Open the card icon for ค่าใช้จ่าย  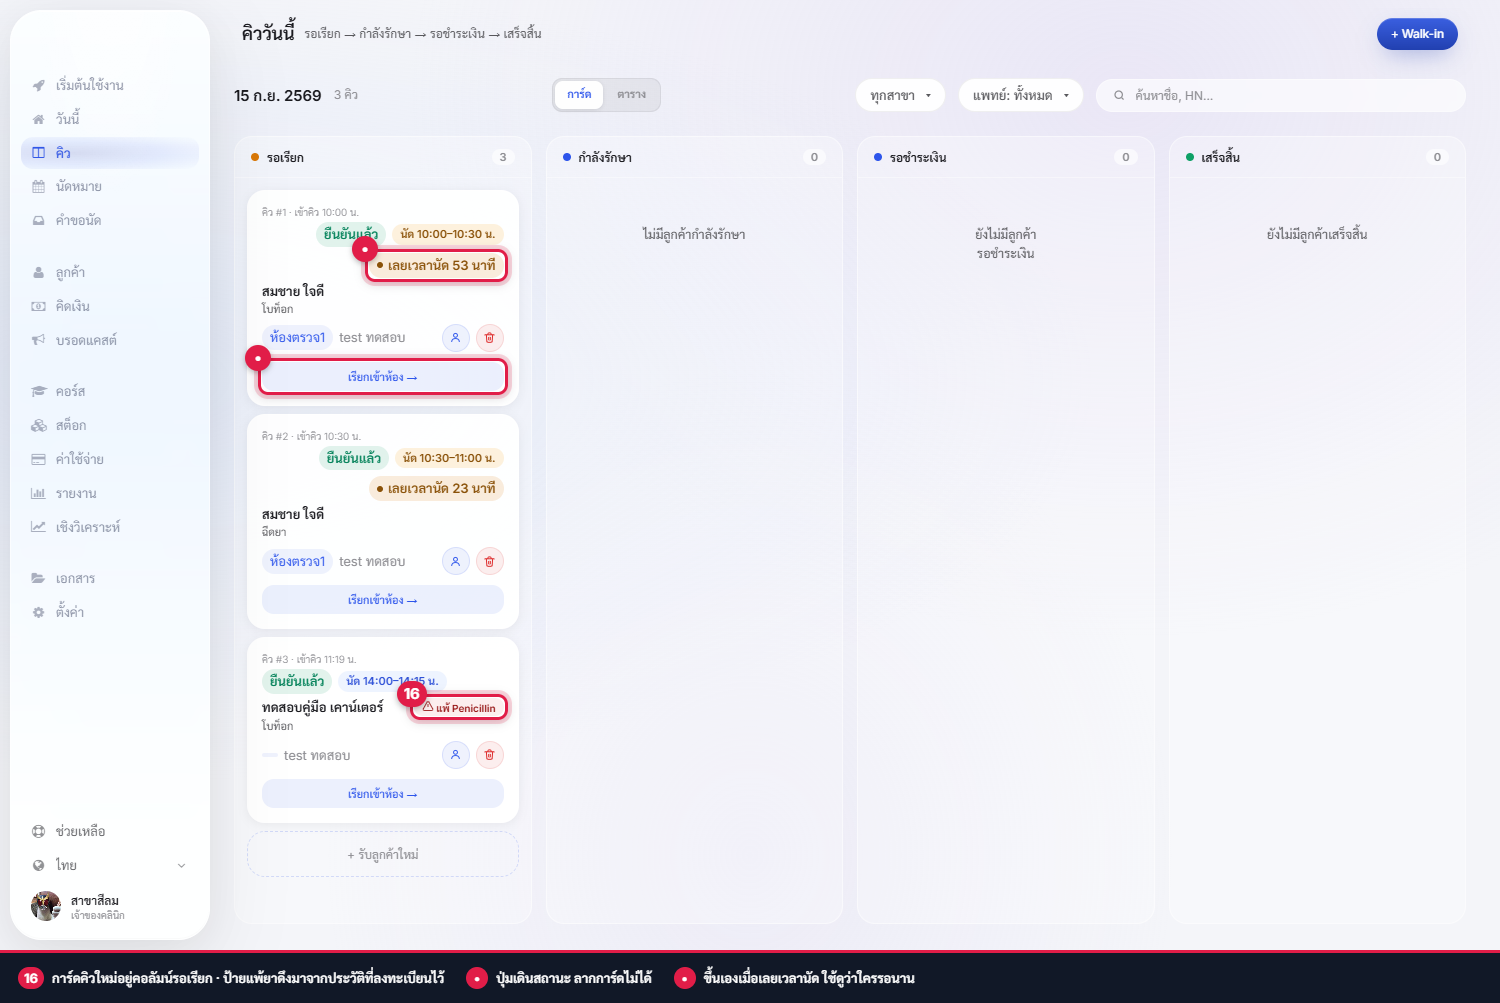tap(38, 460)
